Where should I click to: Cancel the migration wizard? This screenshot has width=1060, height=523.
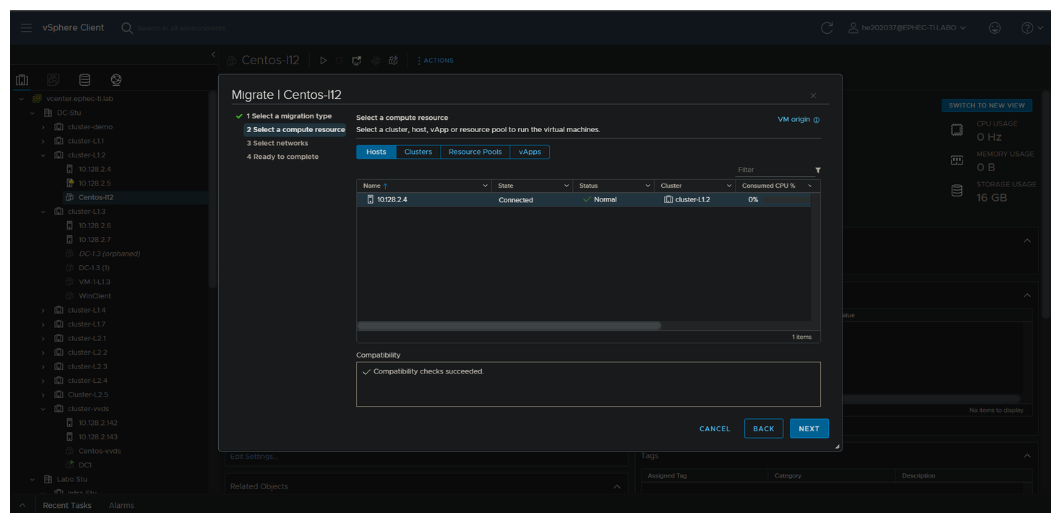(715, 428)
